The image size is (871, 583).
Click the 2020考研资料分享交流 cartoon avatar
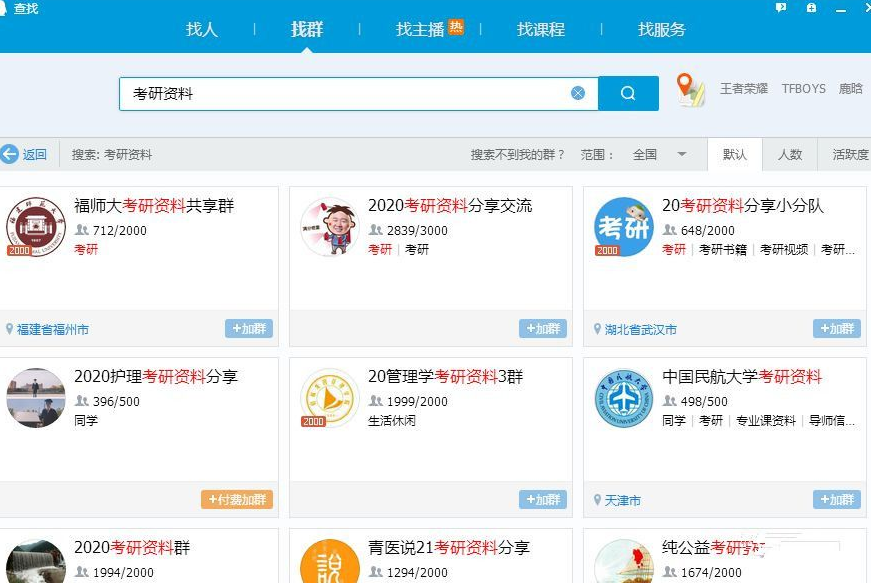[x=329, y=226]
